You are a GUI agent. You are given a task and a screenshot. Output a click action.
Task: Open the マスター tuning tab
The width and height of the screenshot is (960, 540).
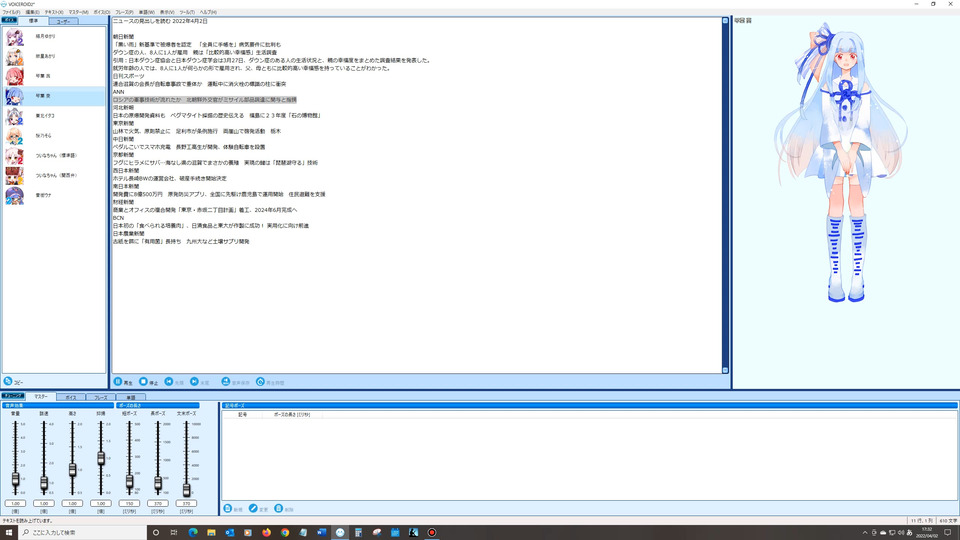tap(41, 397)
